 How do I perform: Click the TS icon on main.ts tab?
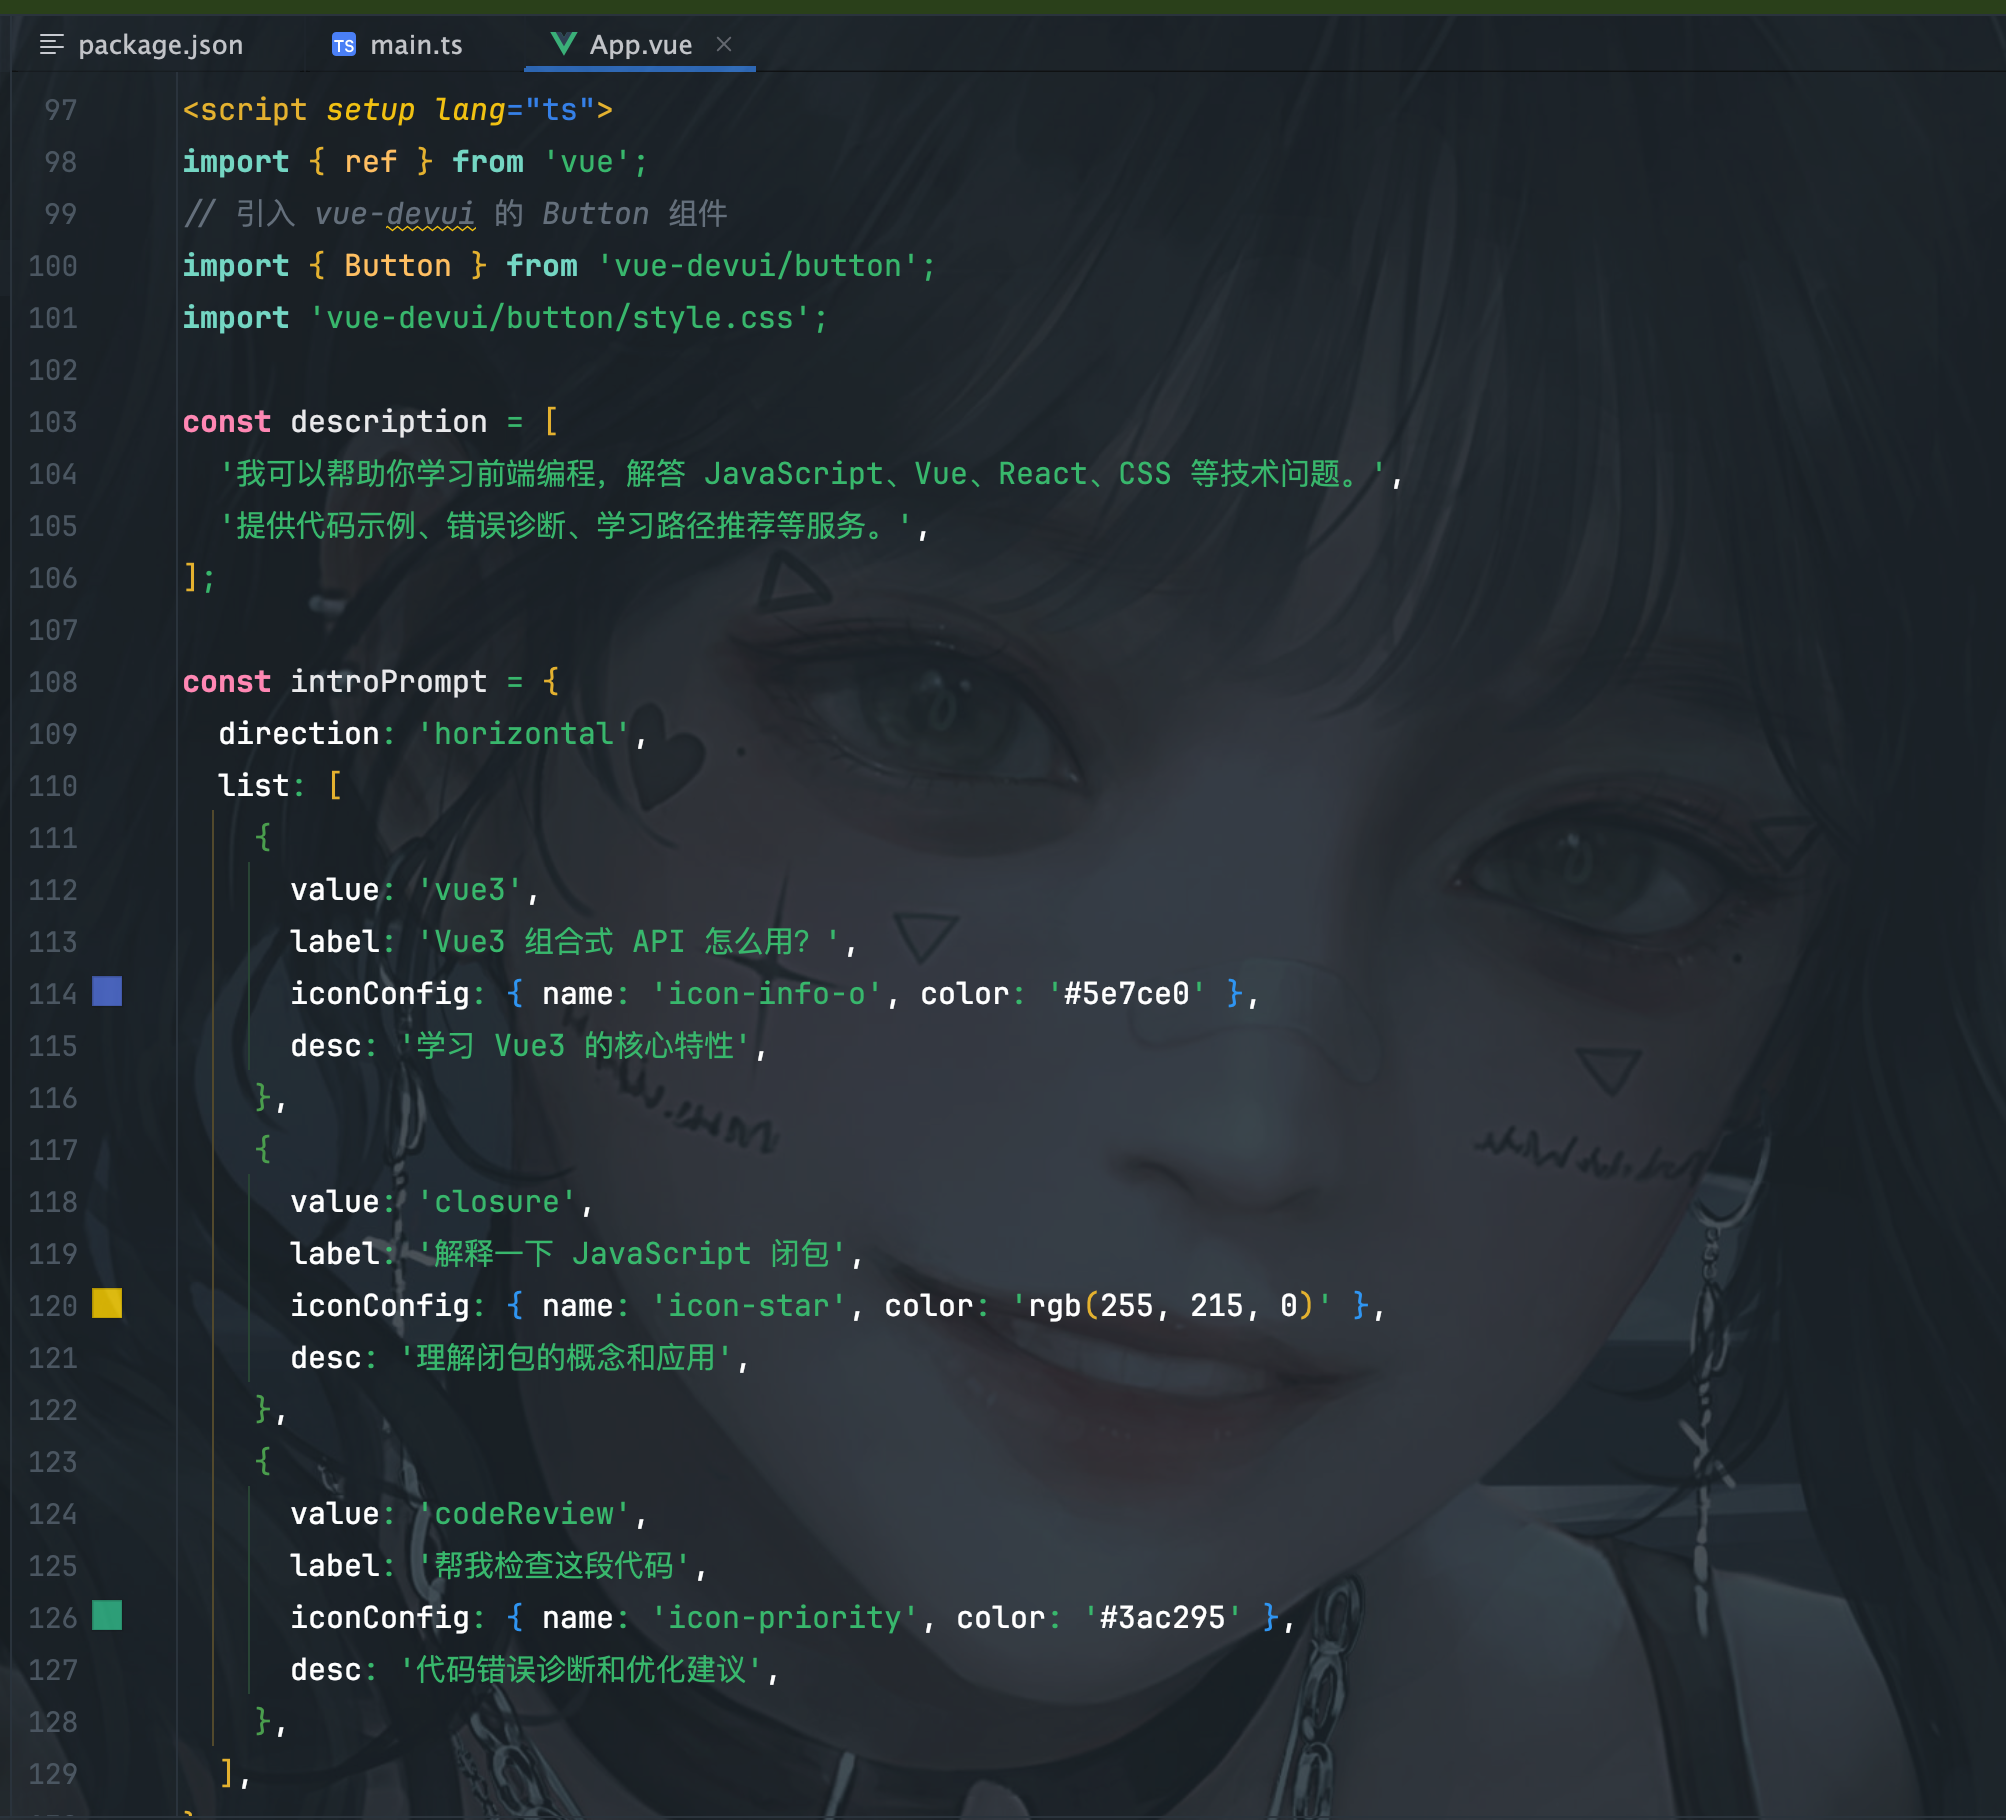343,45
